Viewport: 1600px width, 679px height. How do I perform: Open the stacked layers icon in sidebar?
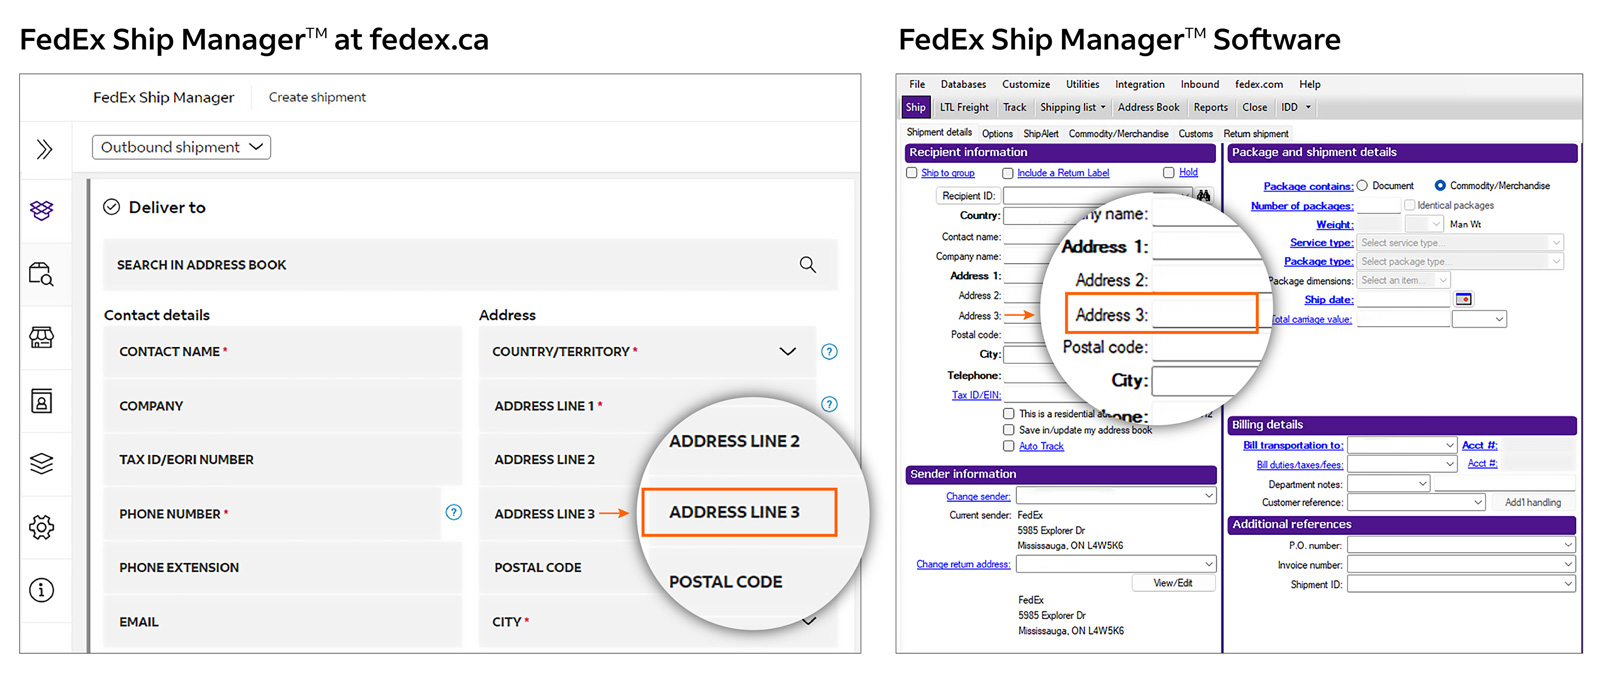[x=41, y=464]
